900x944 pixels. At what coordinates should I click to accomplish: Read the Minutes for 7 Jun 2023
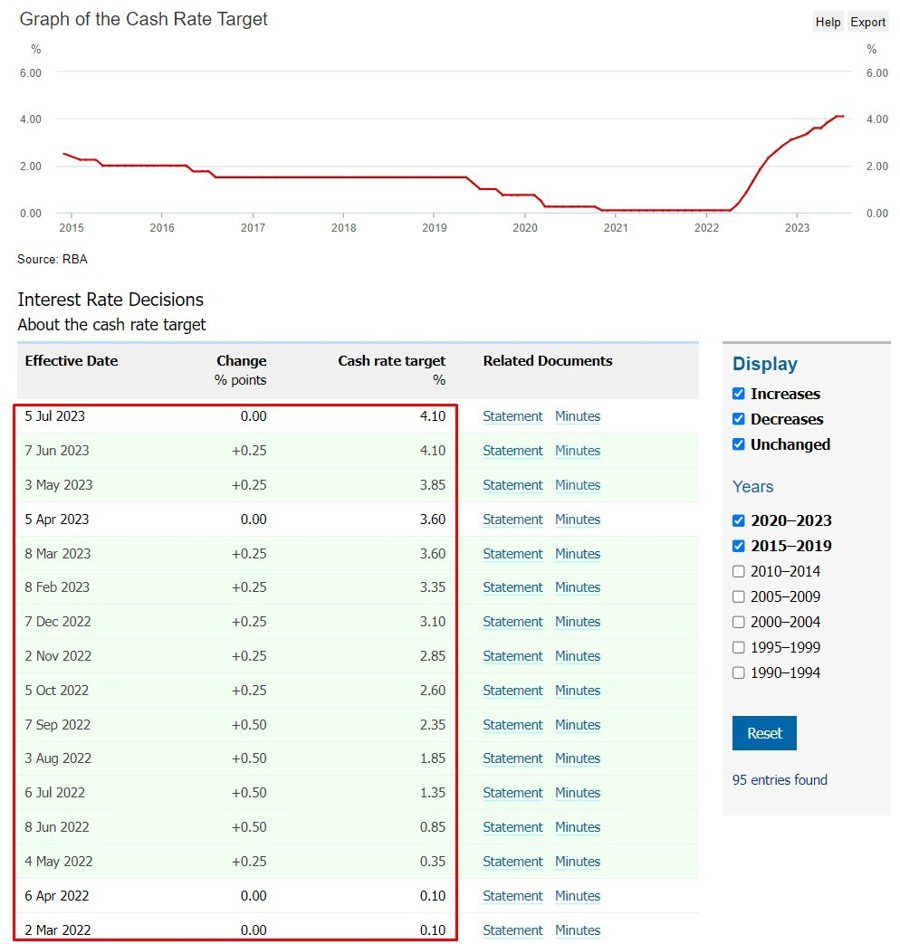click(578, 451)
